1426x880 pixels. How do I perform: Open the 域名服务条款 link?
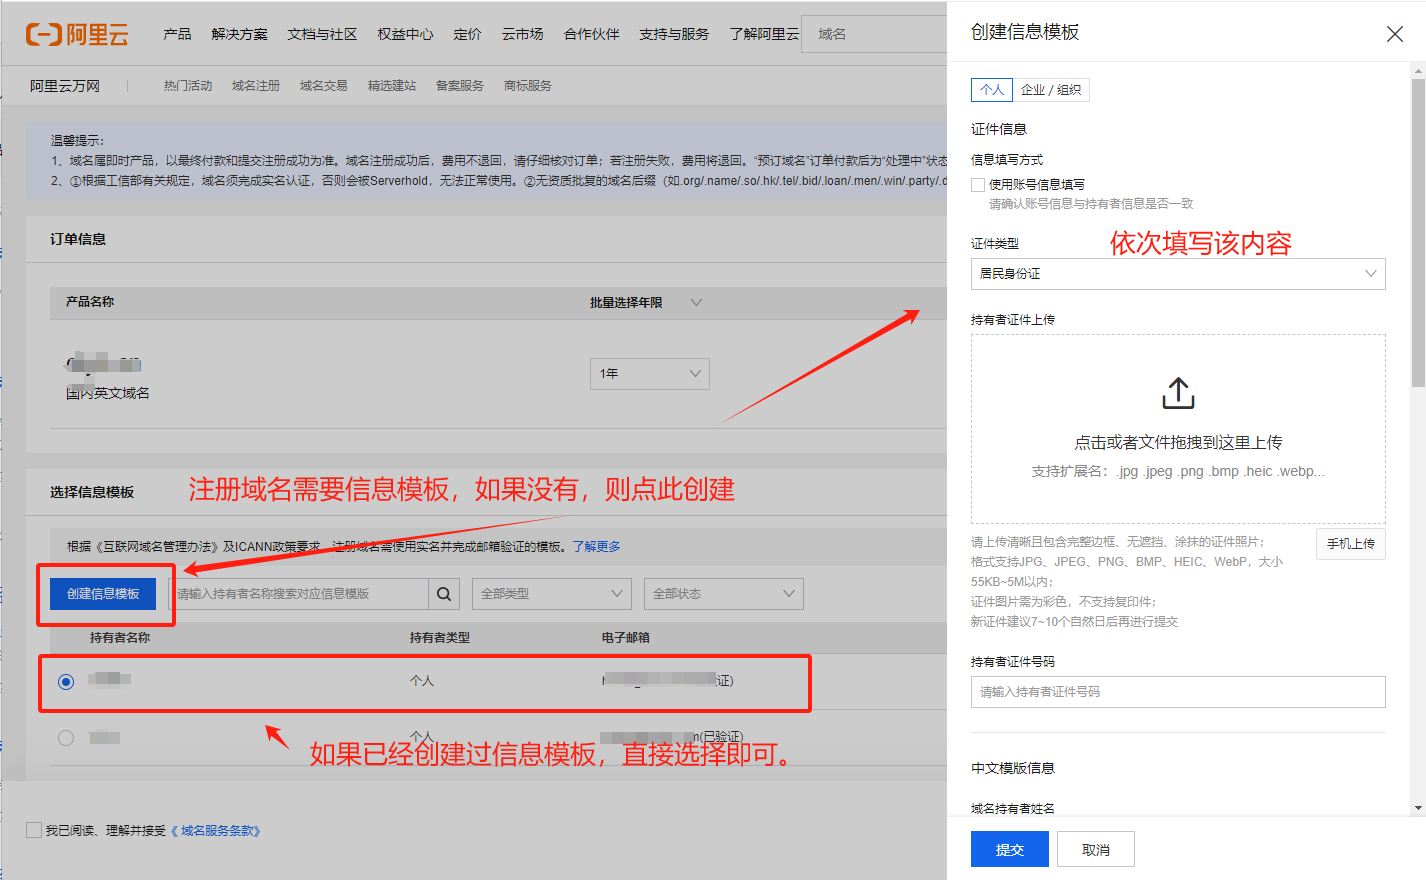(218, 830)
